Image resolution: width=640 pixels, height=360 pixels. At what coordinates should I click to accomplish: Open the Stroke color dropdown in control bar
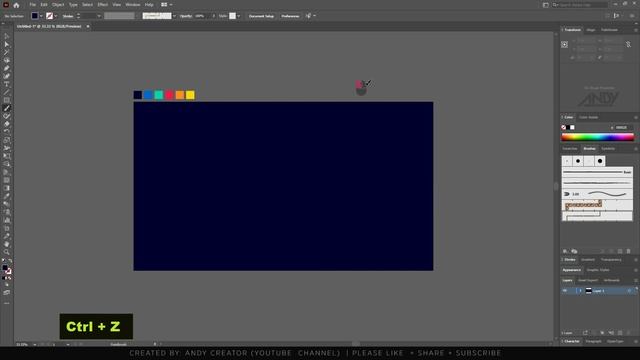tap(56, 16)
